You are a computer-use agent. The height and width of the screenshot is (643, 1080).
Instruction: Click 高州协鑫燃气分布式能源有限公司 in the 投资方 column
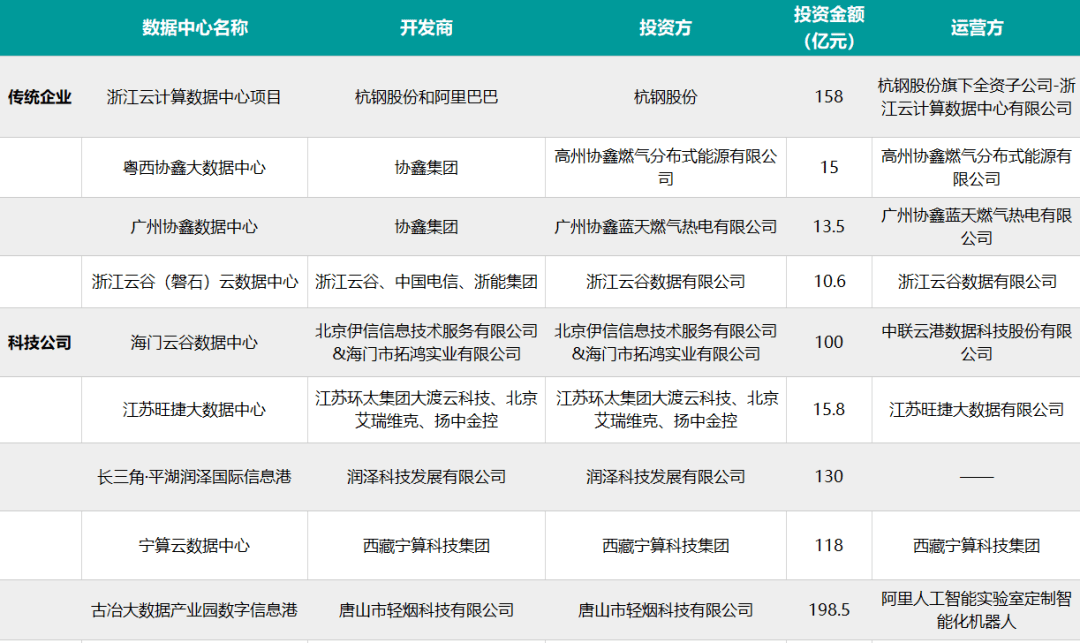point(665,167)
